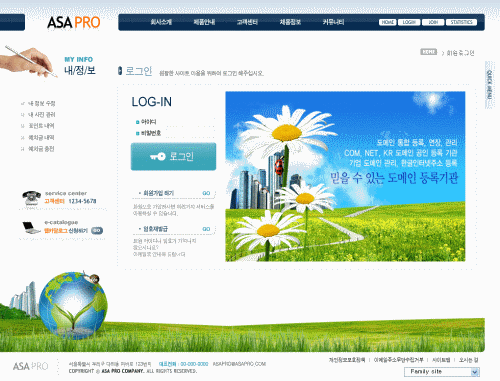Click the GO badge beside e-catalogue
The image size is (500, 381).
click(97, 230)
